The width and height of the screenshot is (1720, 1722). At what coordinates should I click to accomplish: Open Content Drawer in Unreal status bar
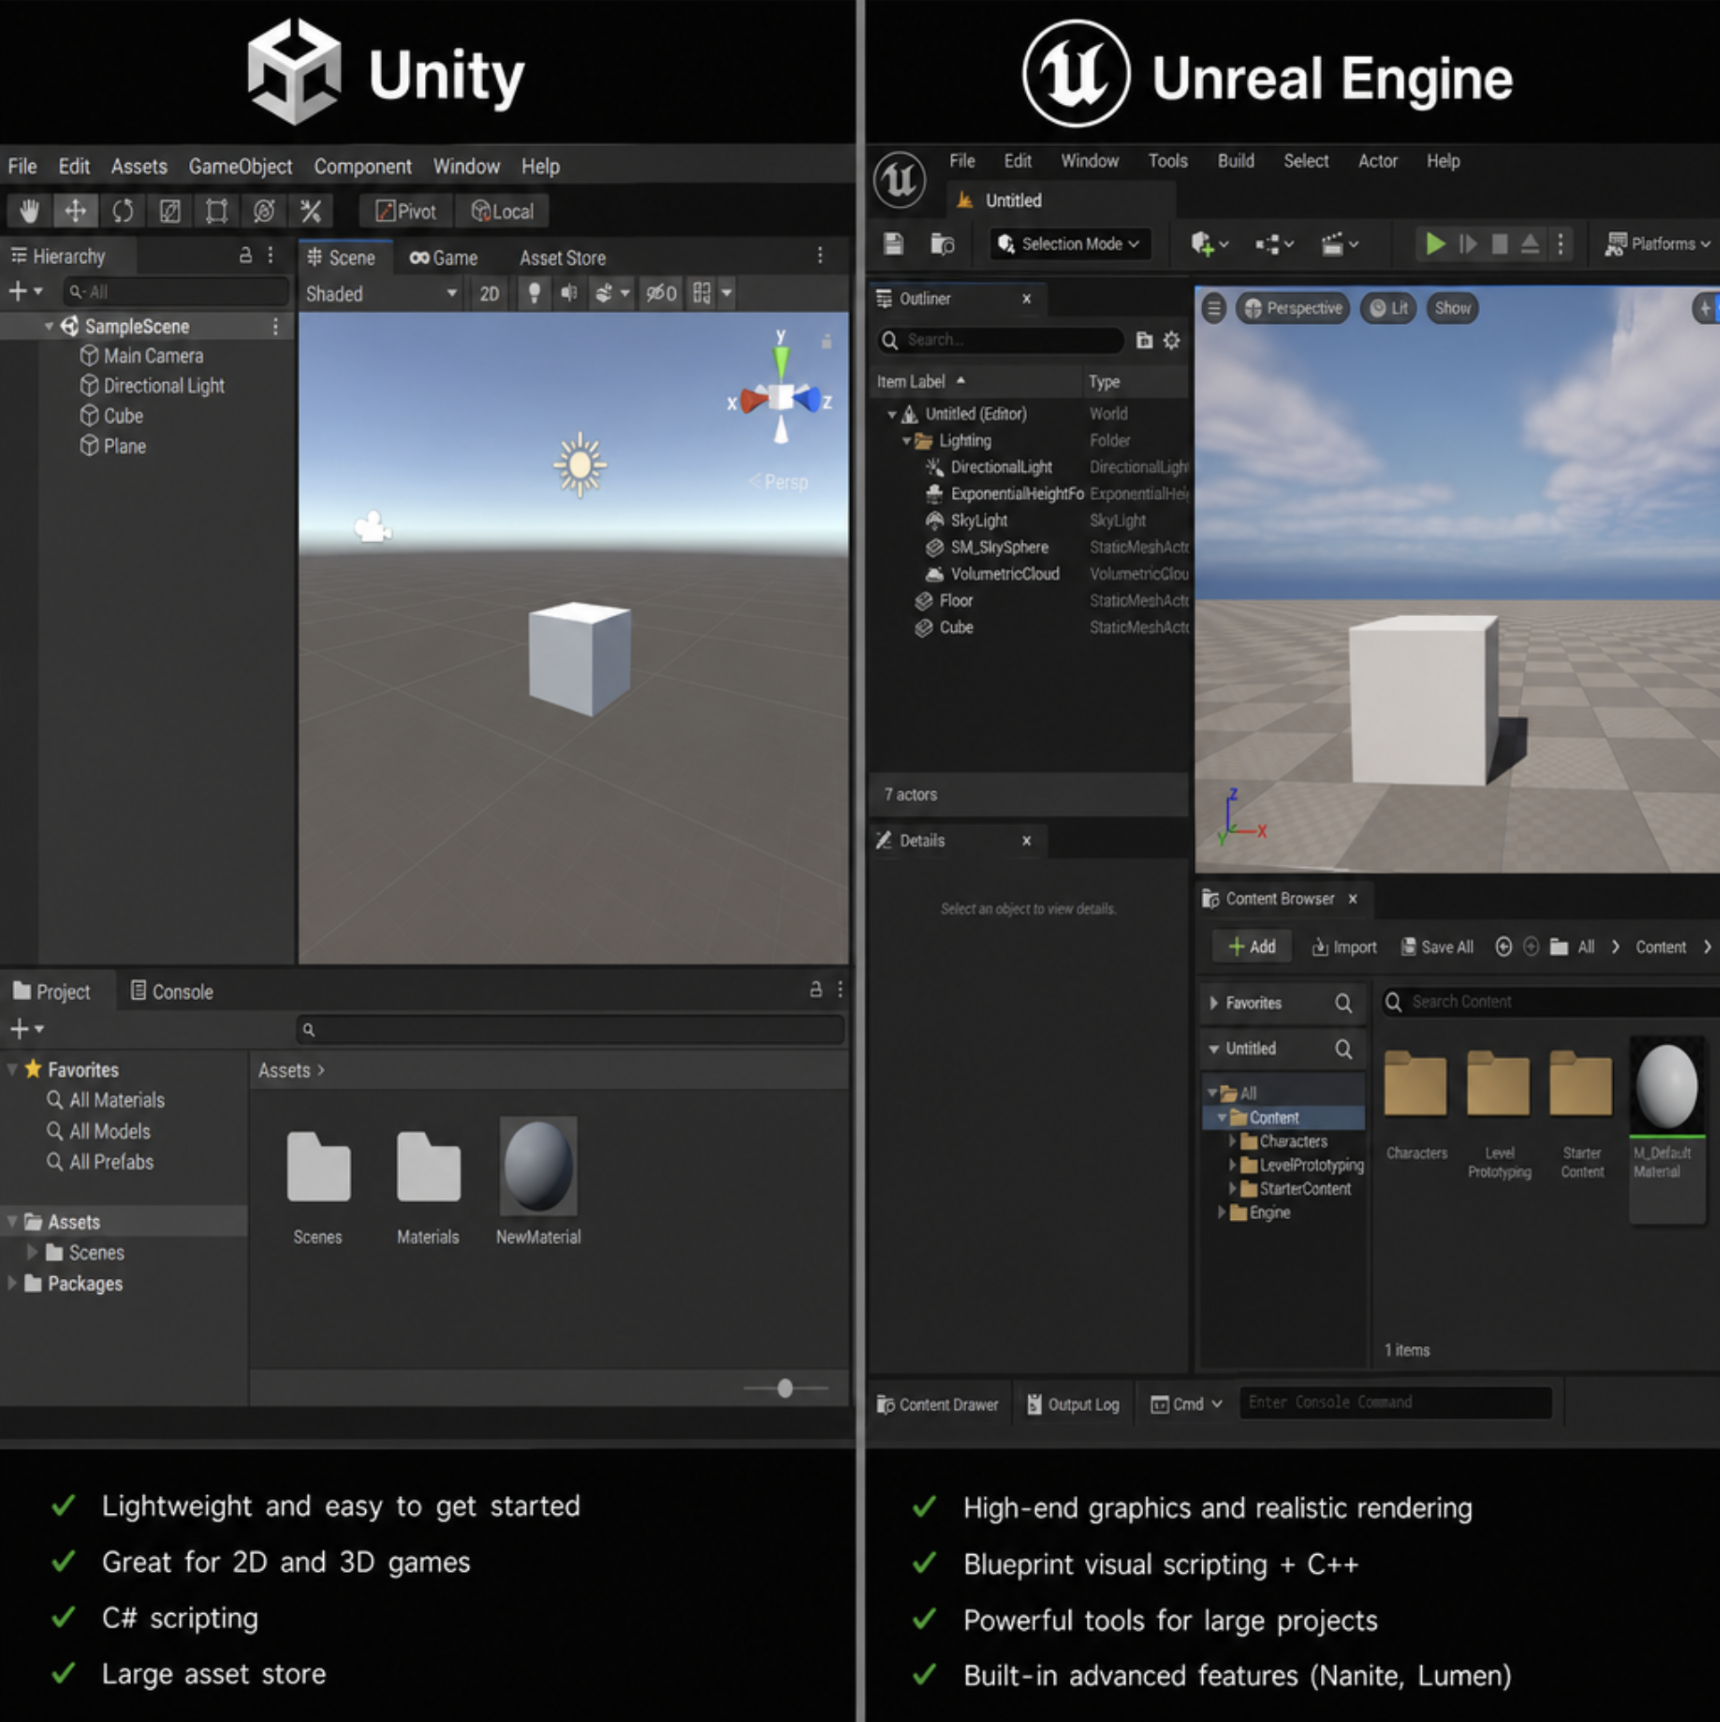pyautogui.click(x=937, y=1404)
